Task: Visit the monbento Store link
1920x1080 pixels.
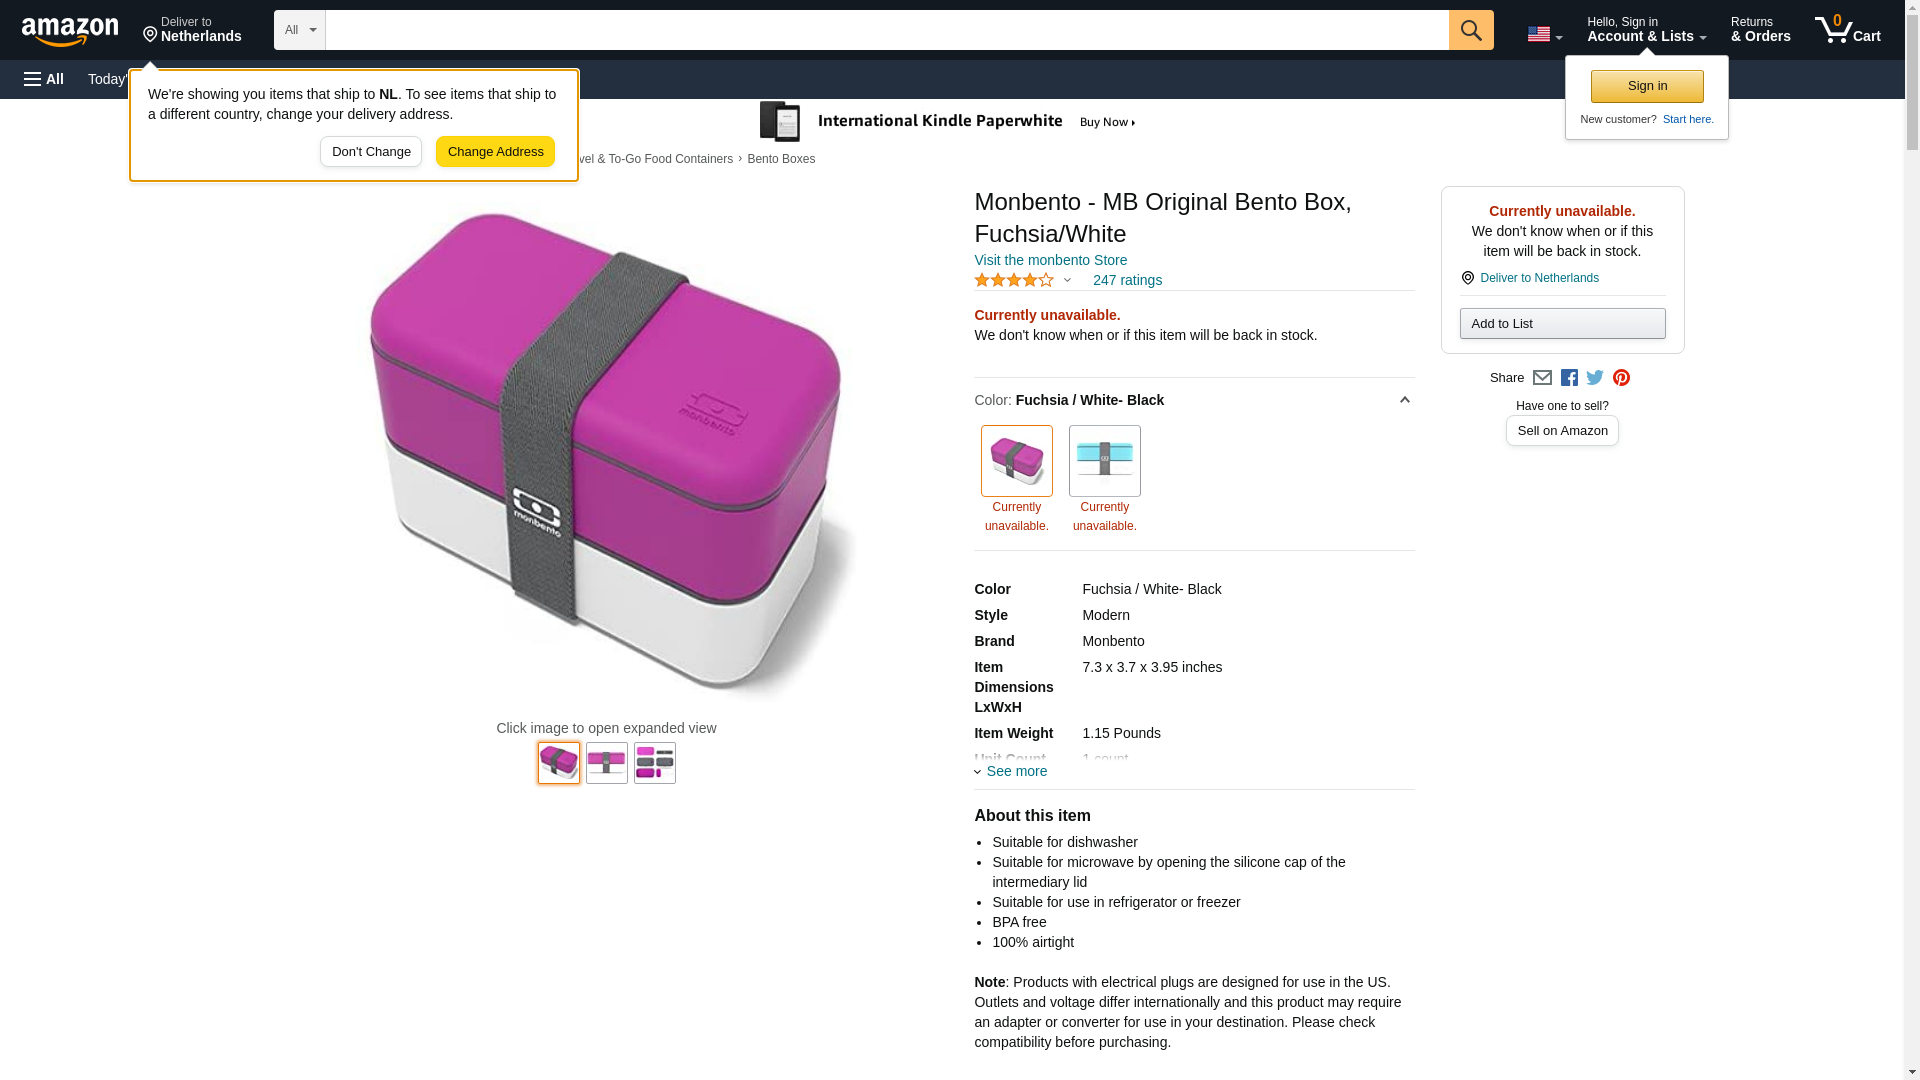Action: pos(1050,260)
